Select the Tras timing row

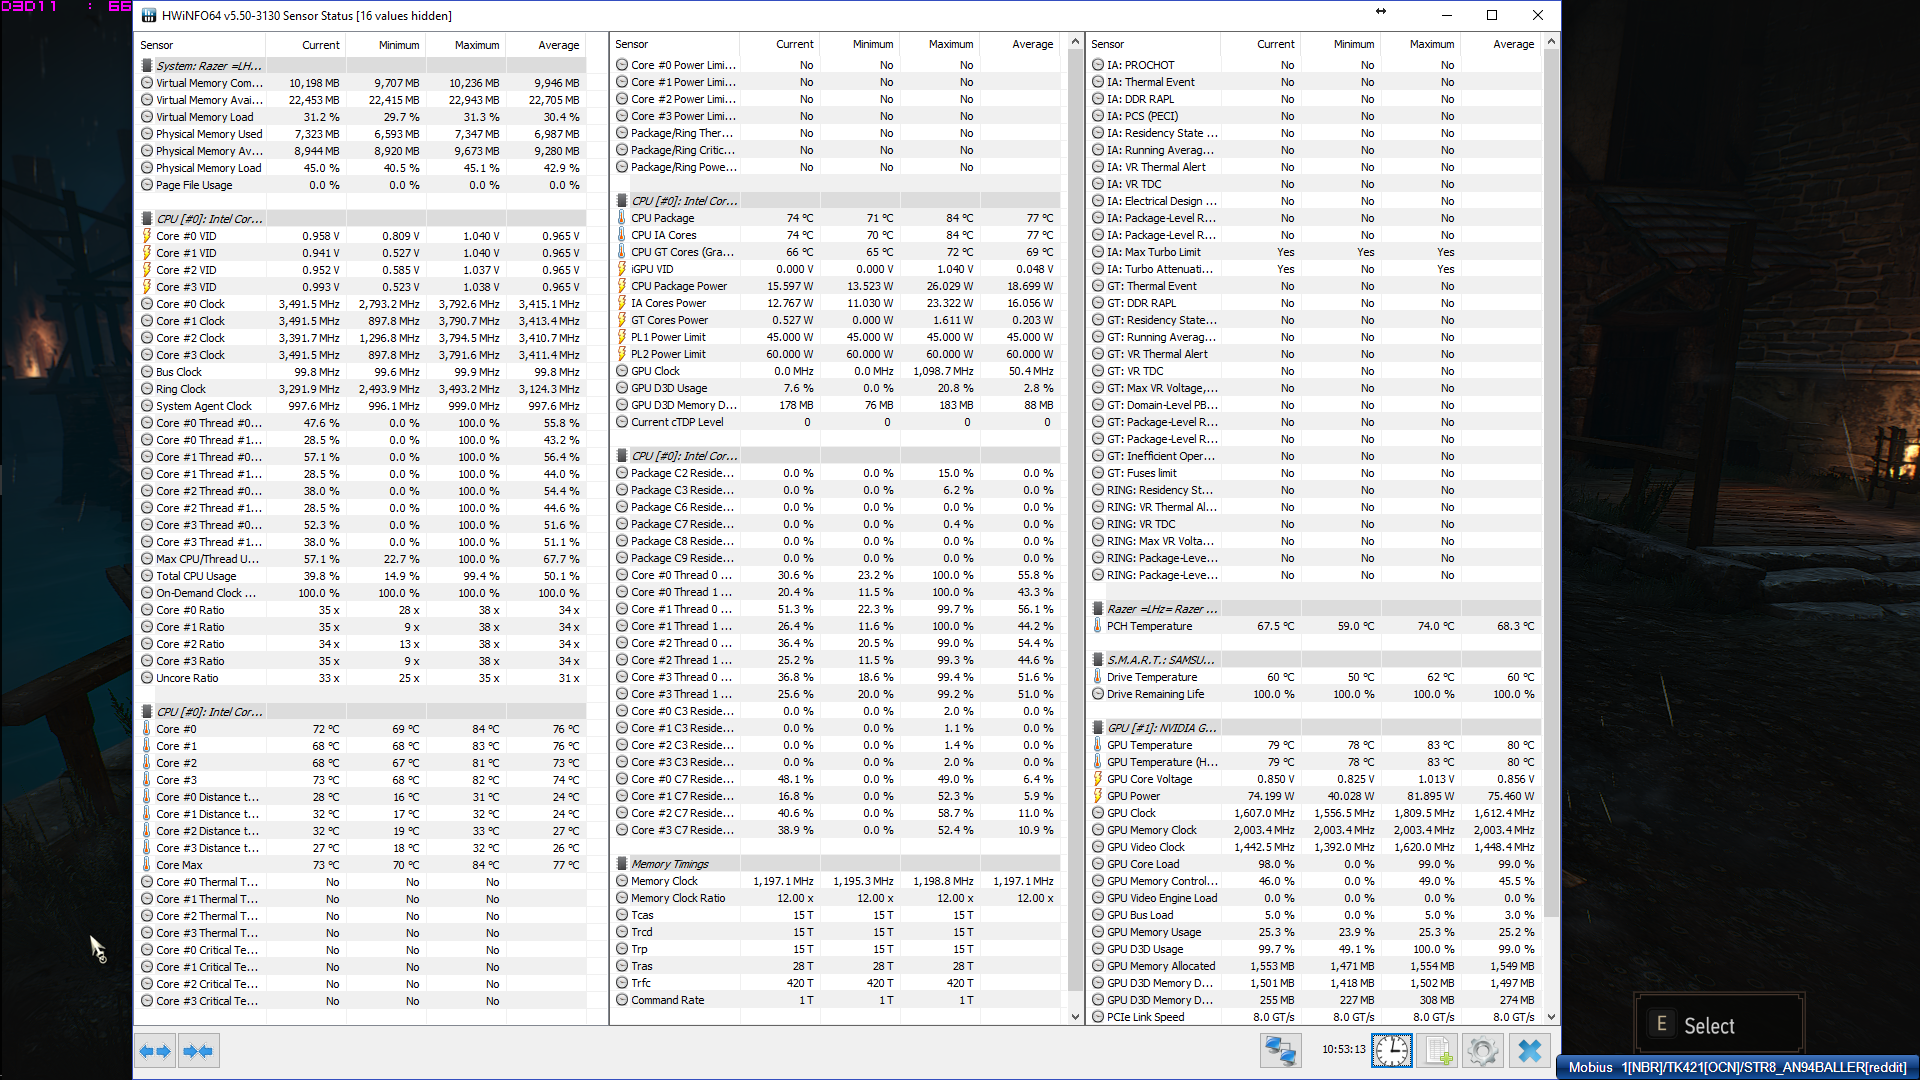click(x=836, y=966)
